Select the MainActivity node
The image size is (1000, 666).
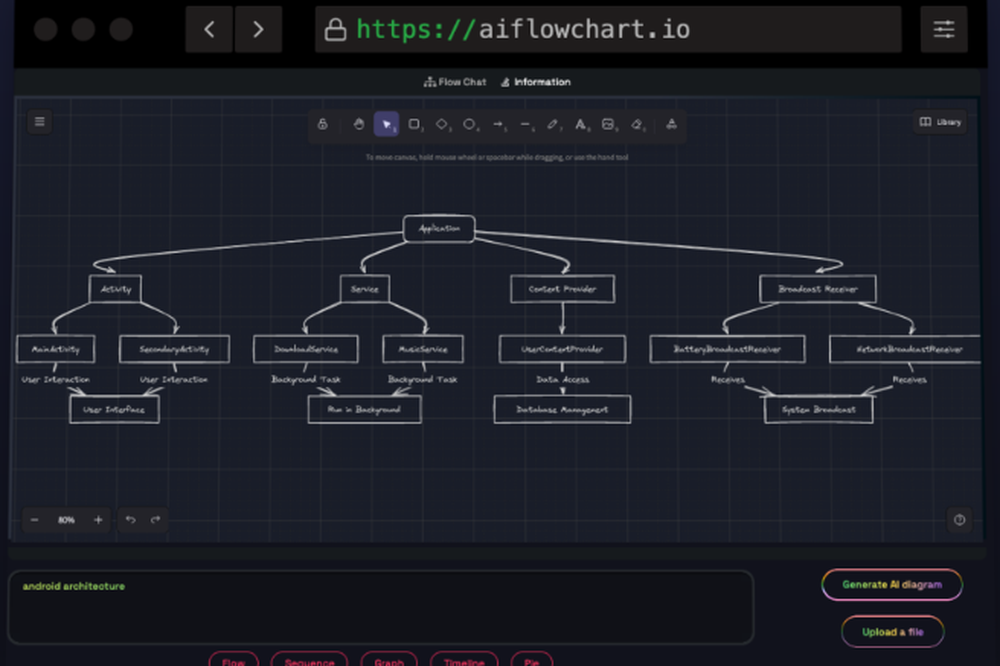click(55, 349)
